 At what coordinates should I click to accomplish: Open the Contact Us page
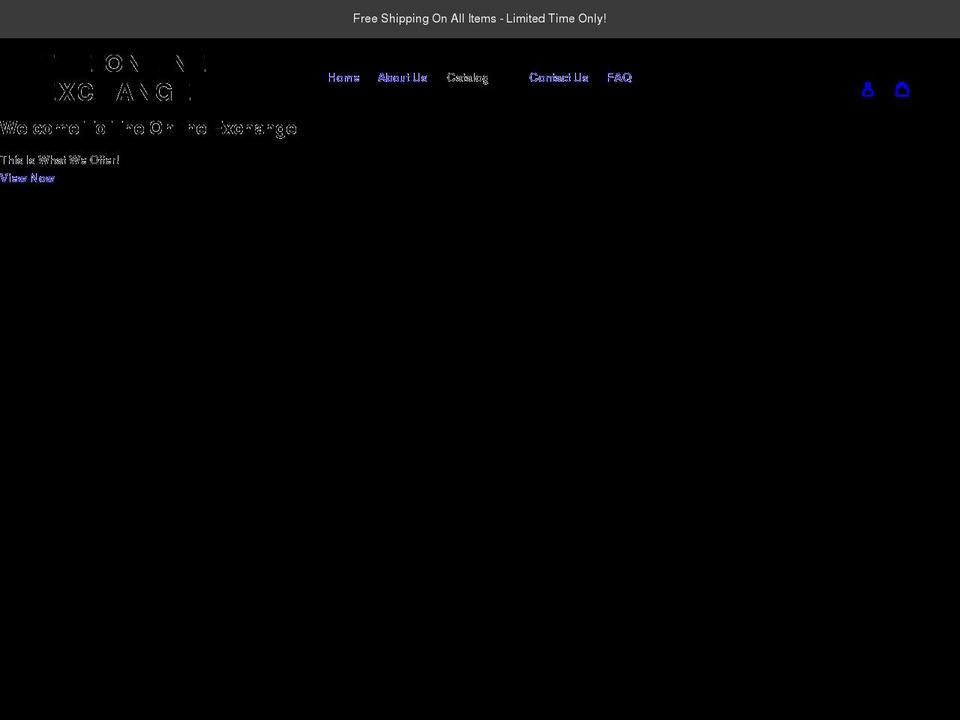coord(558,78)
